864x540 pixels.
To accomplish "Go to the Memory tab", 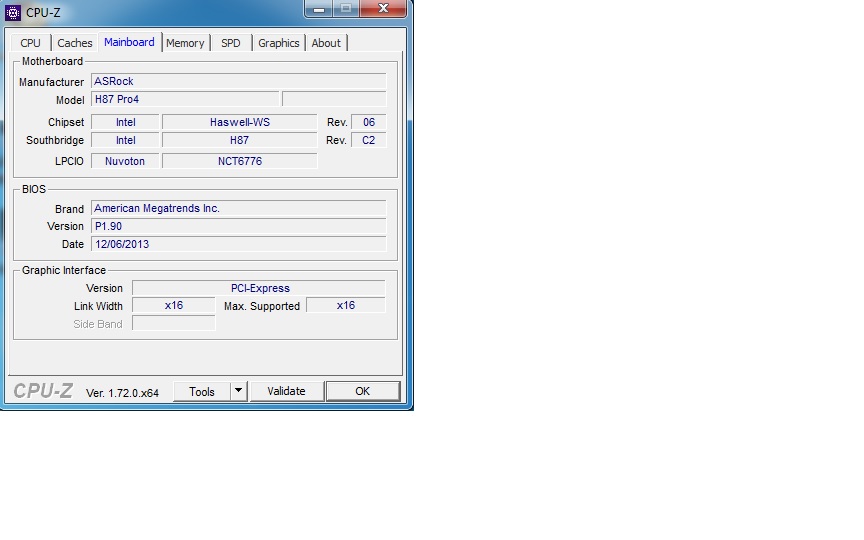I will pyautogui.click(x=185, y=43).
